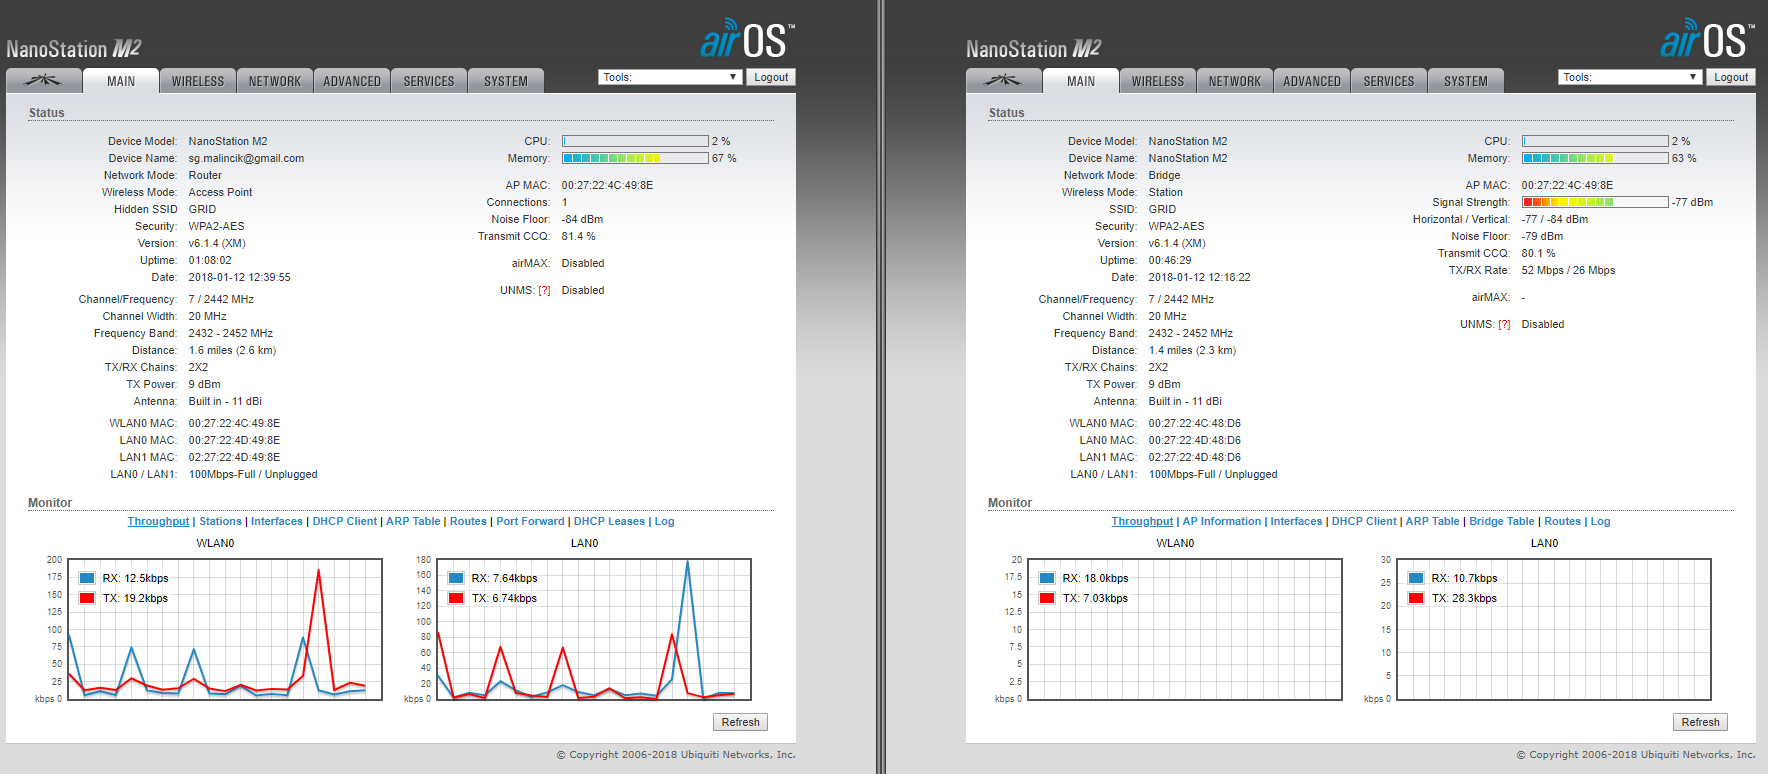This screenshot has height=774, width=1768.
Task: Switch to MAIN tab in right panel
Action: (1081, 81)
